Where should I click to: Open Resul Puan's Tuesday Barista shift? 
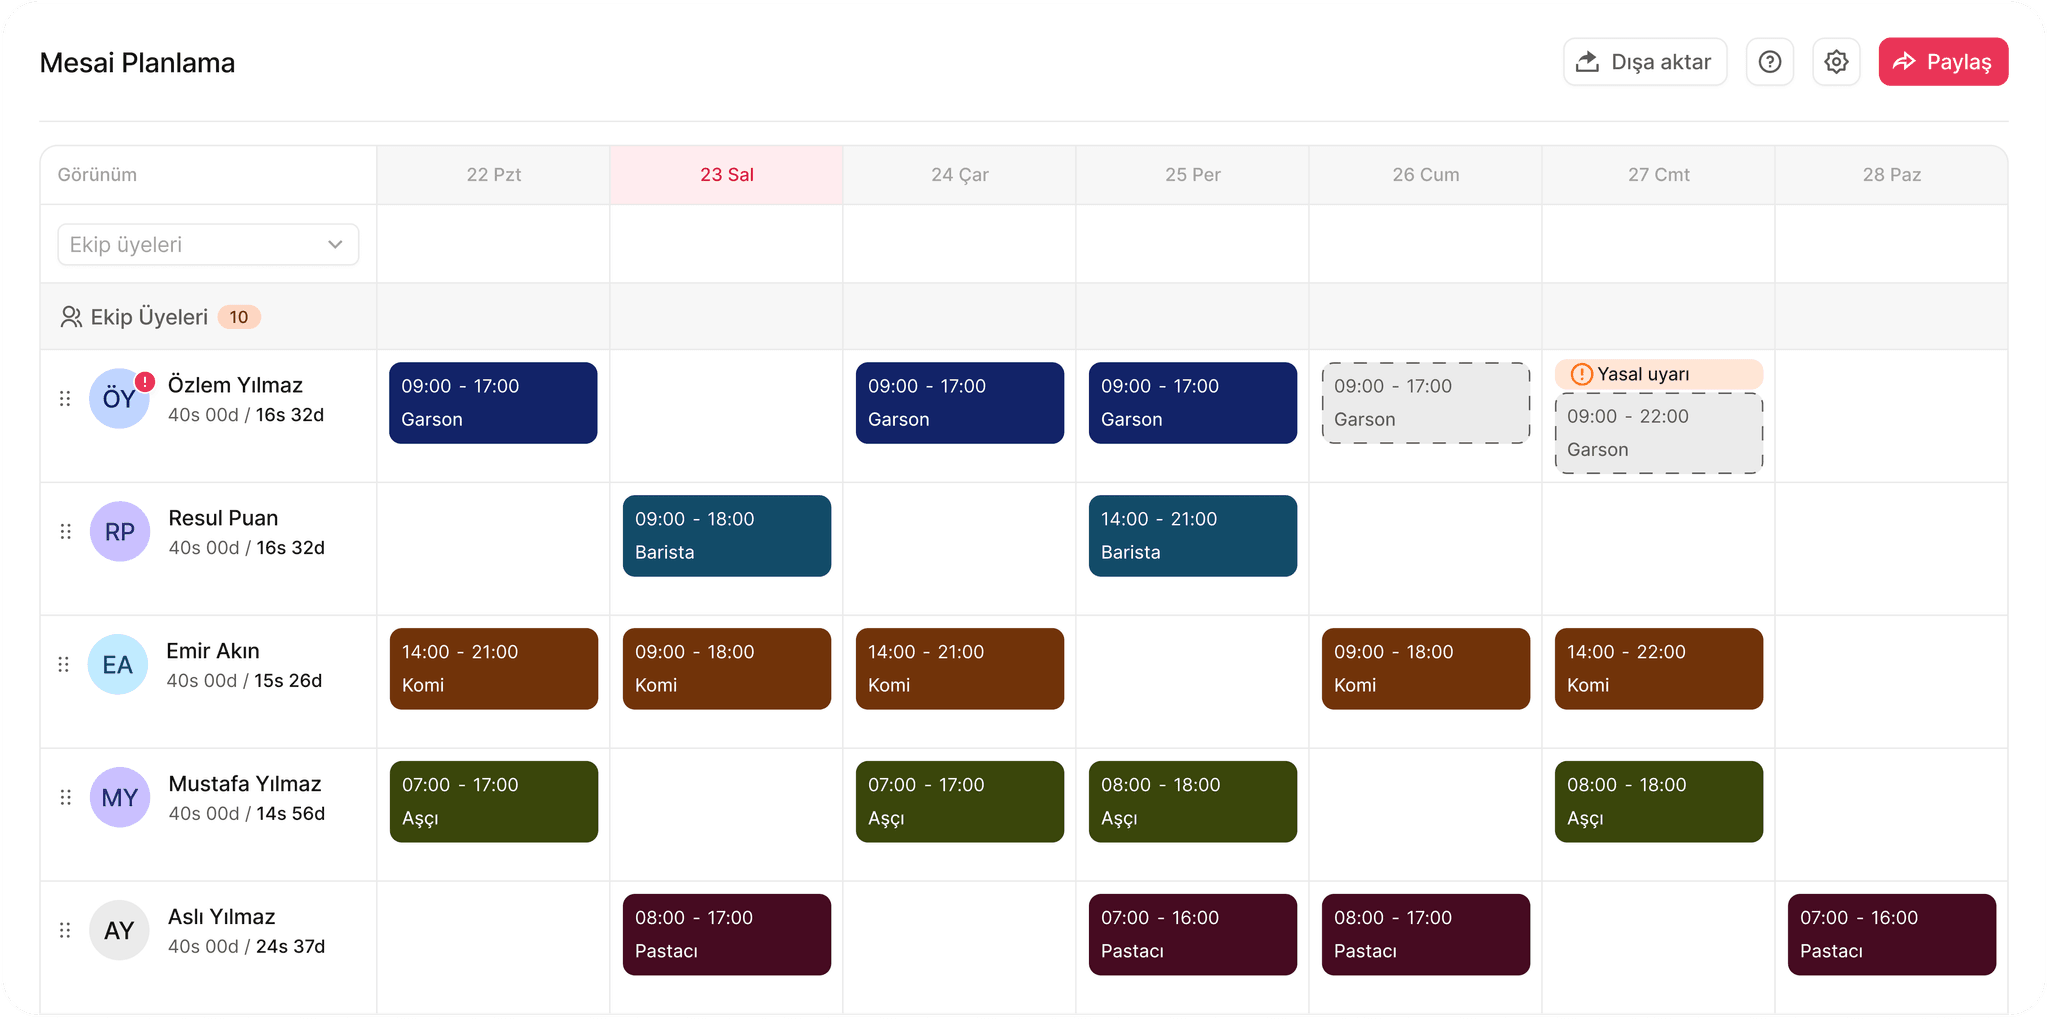click(x=726, y=536)
